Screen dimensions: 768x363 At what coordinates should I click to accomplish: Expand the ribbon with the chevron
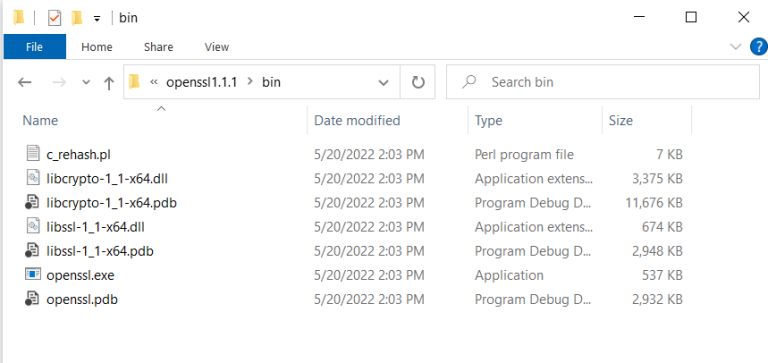735,47
